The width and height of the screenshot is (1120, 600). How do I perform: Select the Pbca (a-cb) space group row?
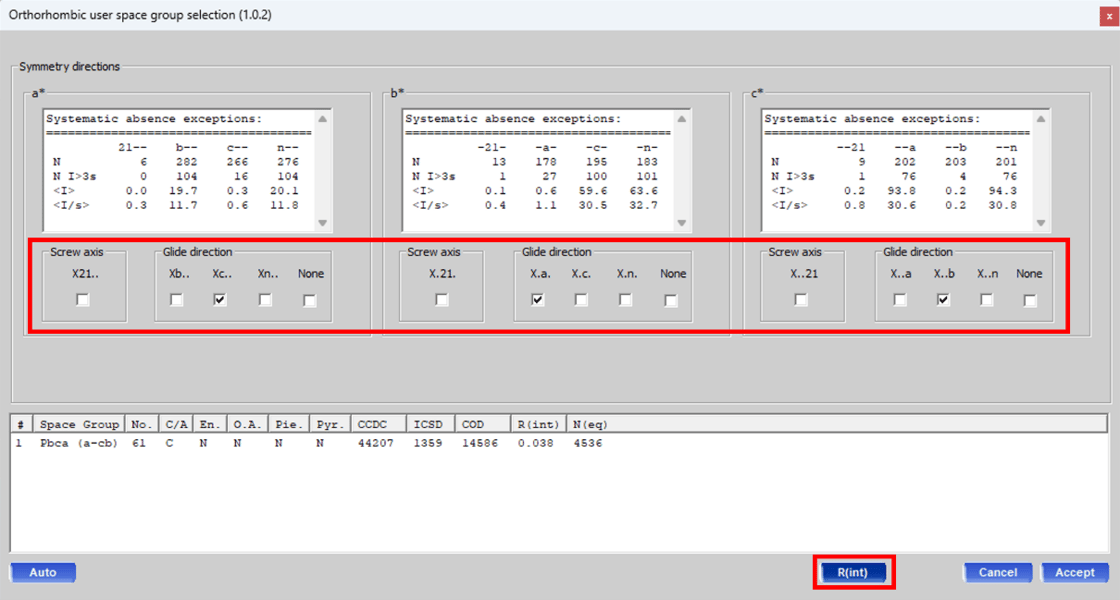[x=80, y=443]
